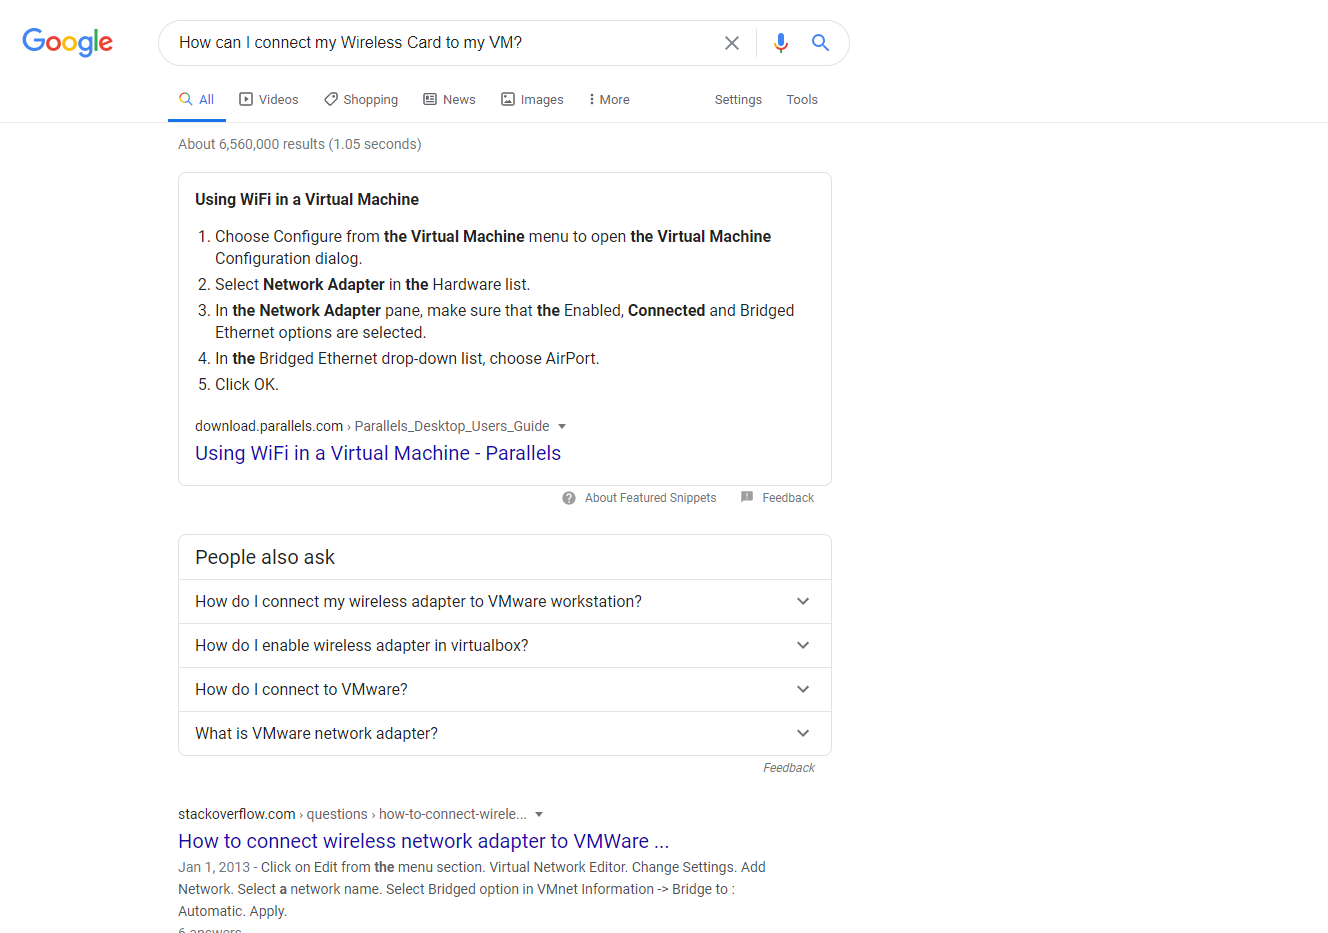Start voice search with microphone icon
The image size is (1328, 933).
point(781,43)
